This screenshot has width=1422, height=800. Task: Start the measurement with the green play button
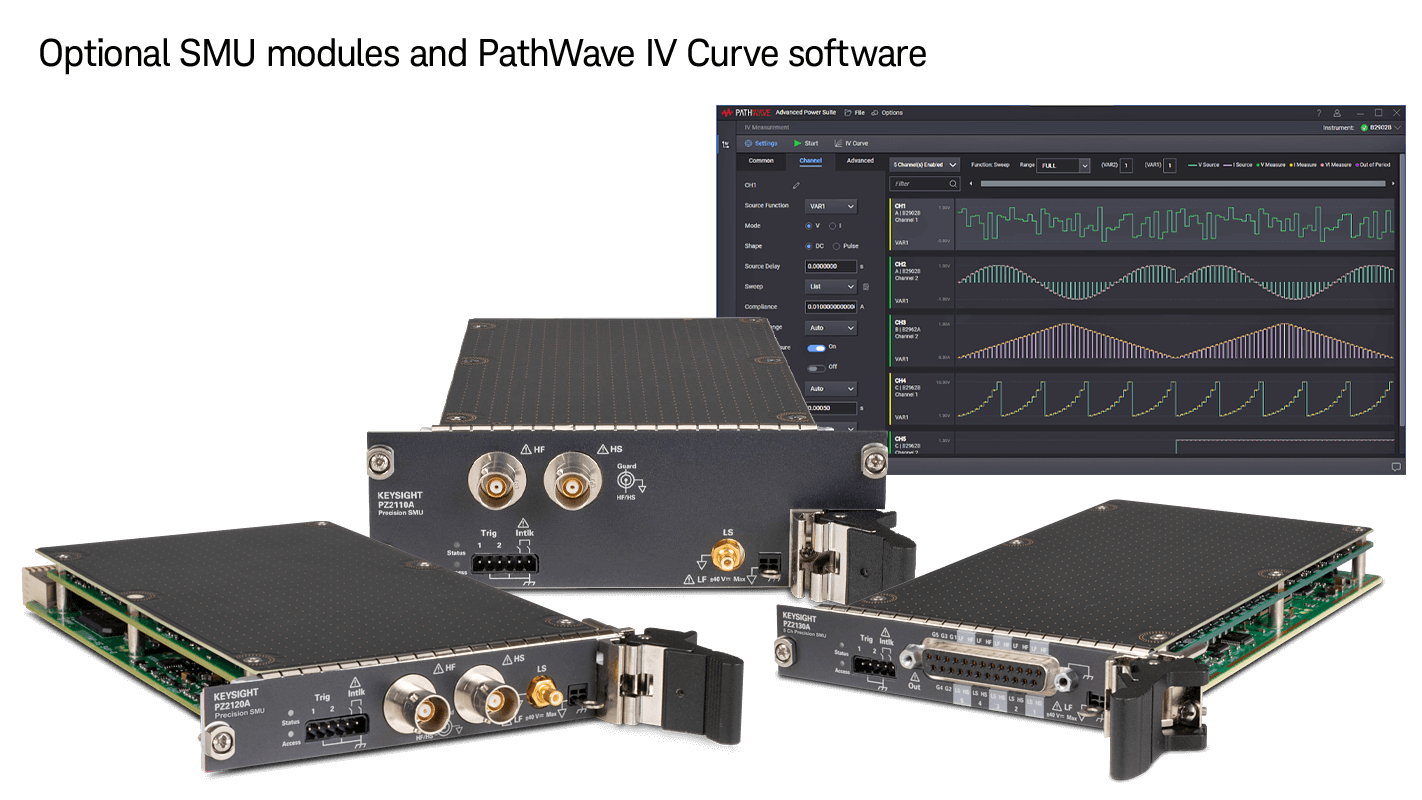(x=806, y=143)
